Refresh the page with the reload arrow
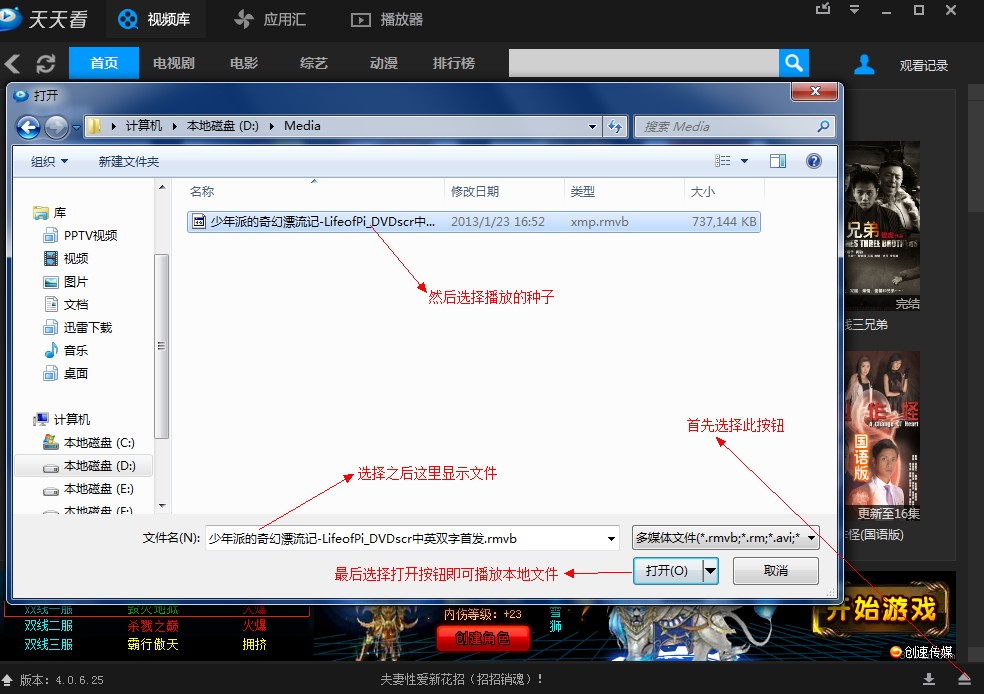The height and width of the screenshot is (694, 984). [44, 62]
